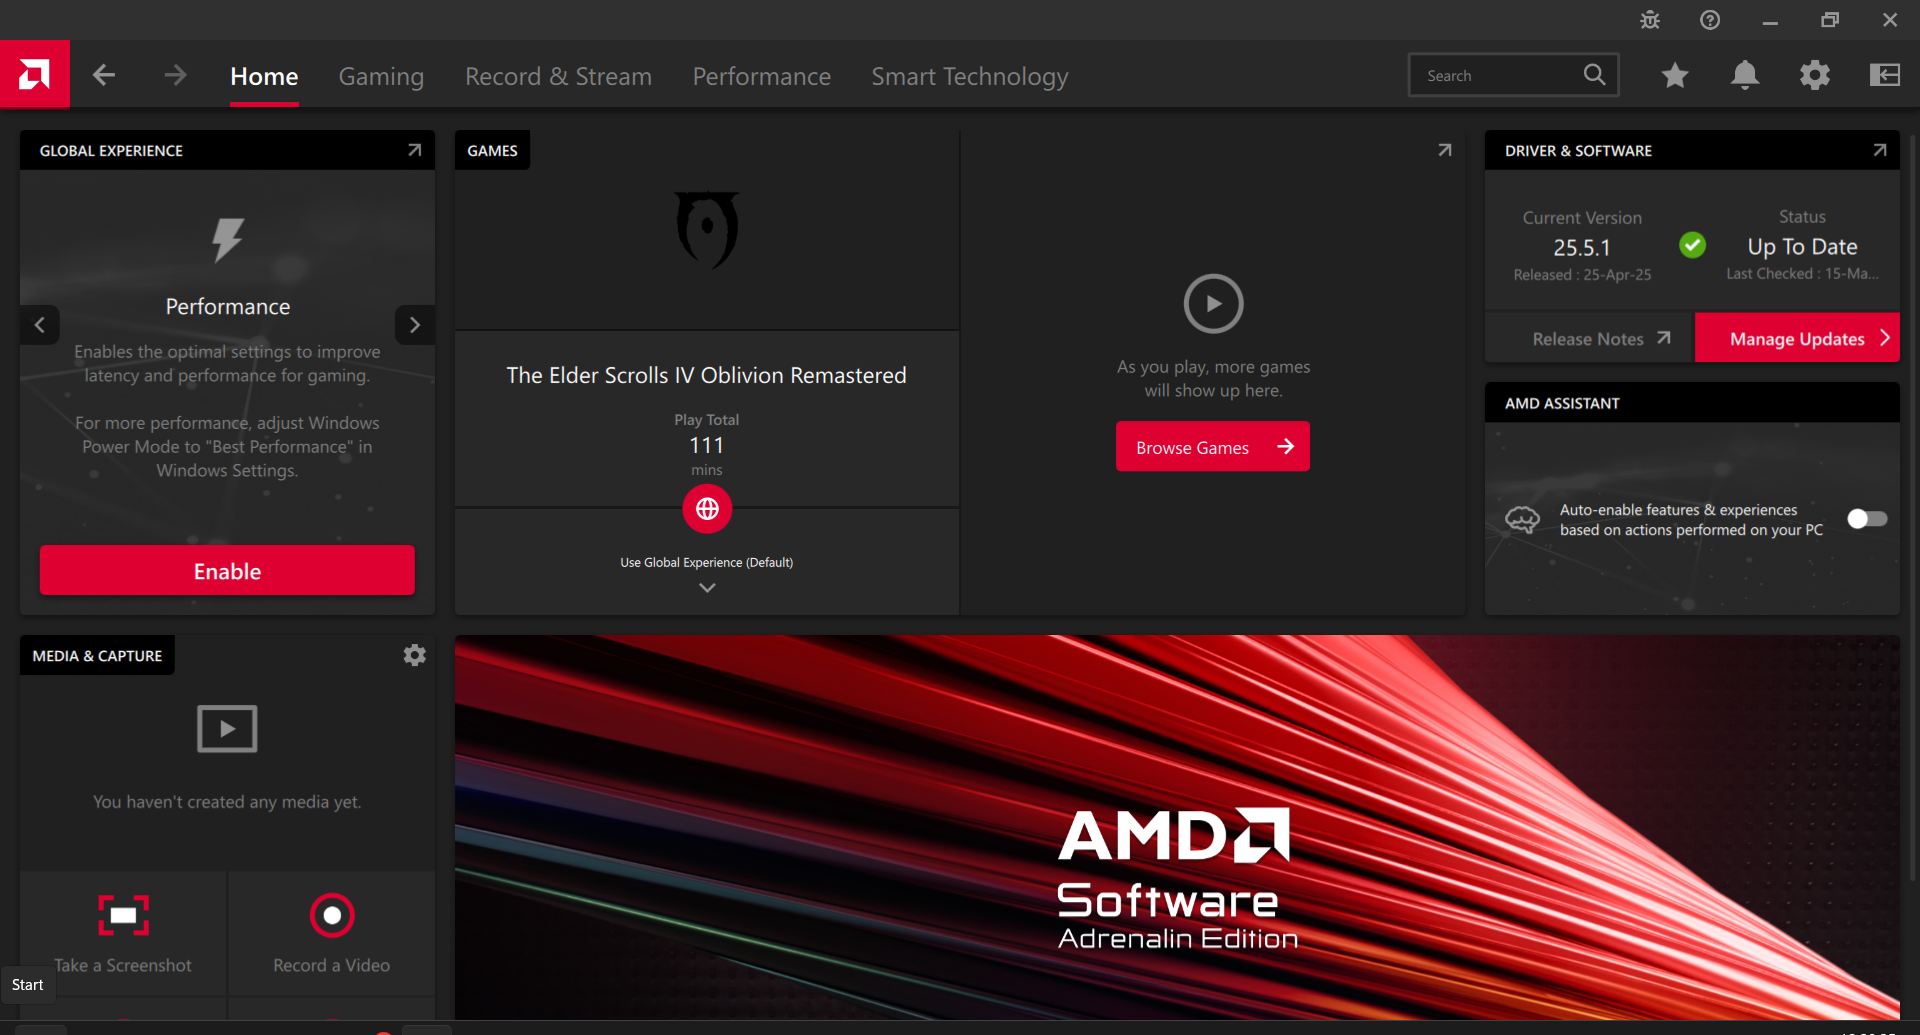Toggle AMD Assistant auto-enable features switch
This screenshot has width=1920, height=1035.
[x=1866, y=519]
